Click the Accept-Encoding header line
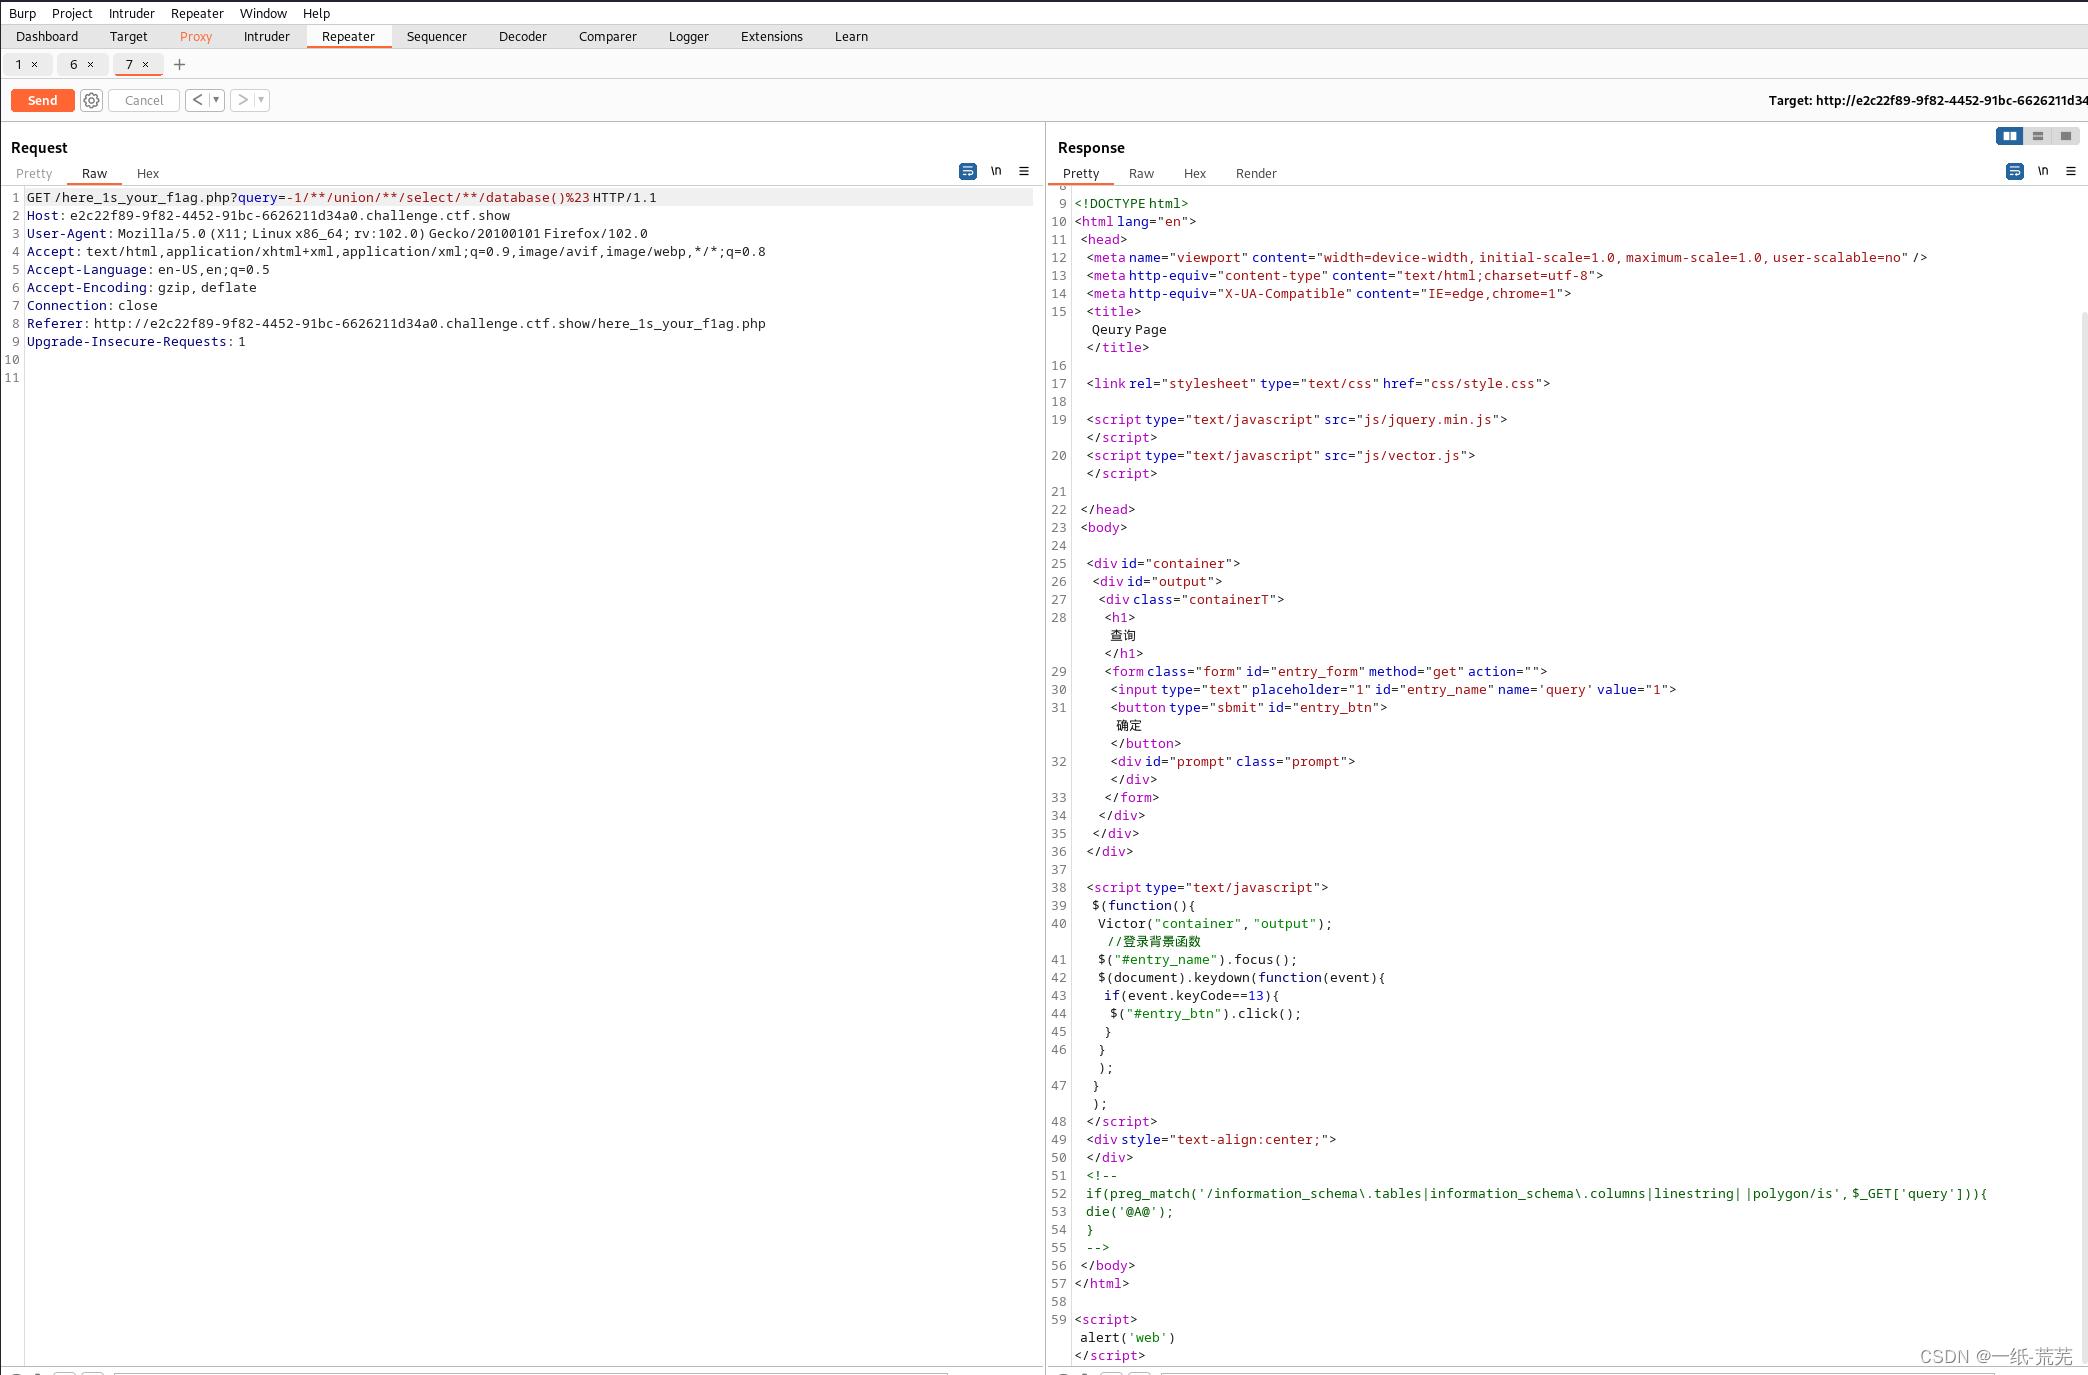The height and width of the screenshot is (1375, 2088). click(141, 287)
